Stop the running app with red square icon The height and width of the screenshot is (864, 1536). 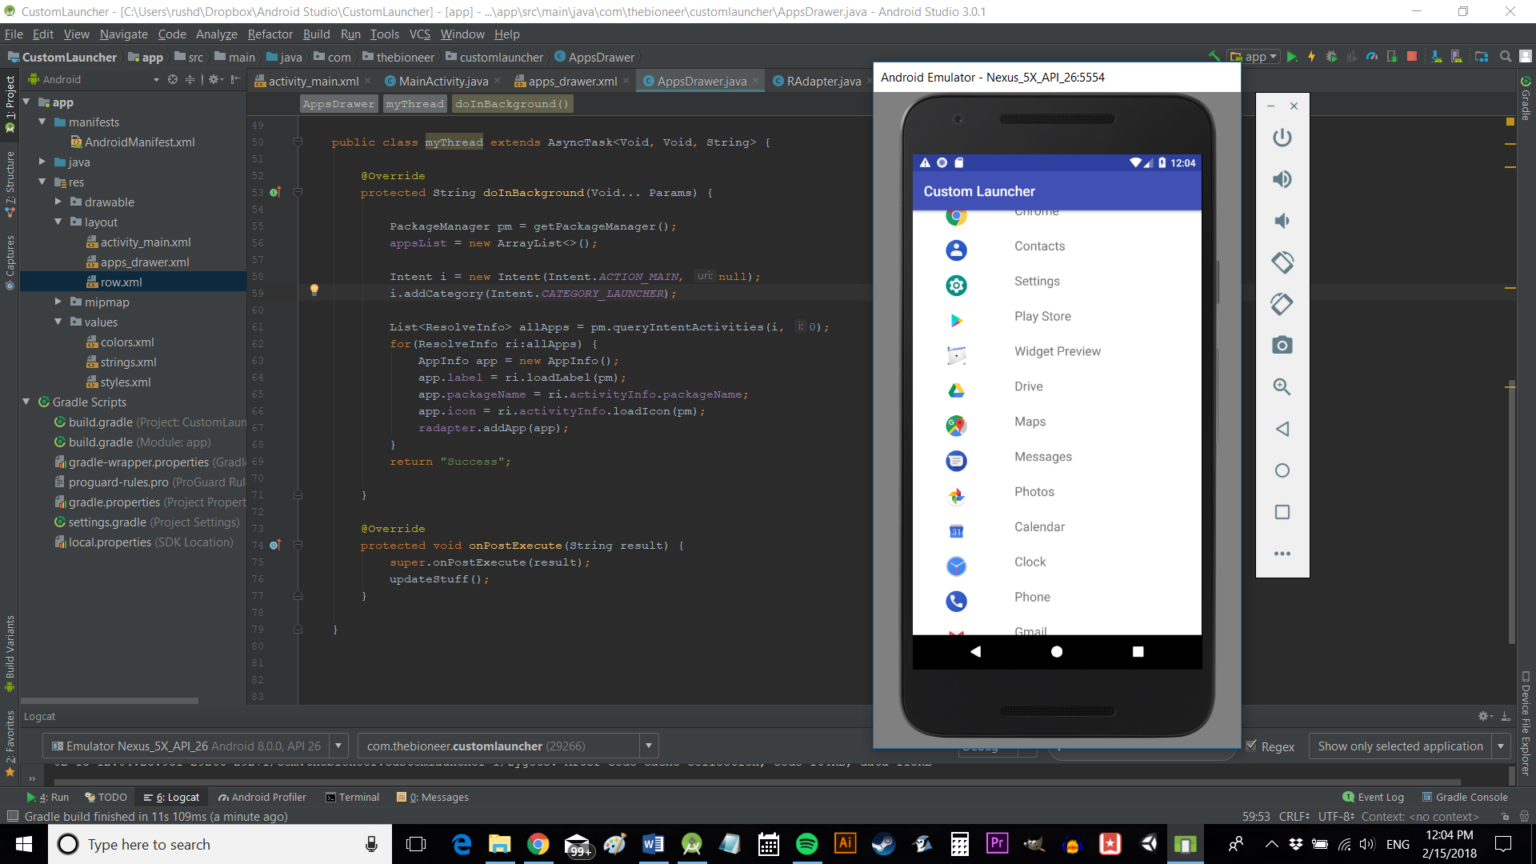1412,57
